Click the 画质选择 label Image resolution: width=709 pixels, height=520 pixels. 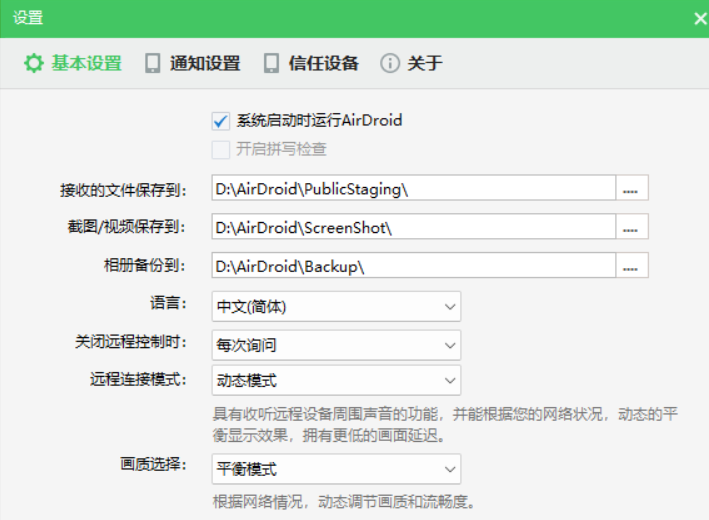(153, 464)
